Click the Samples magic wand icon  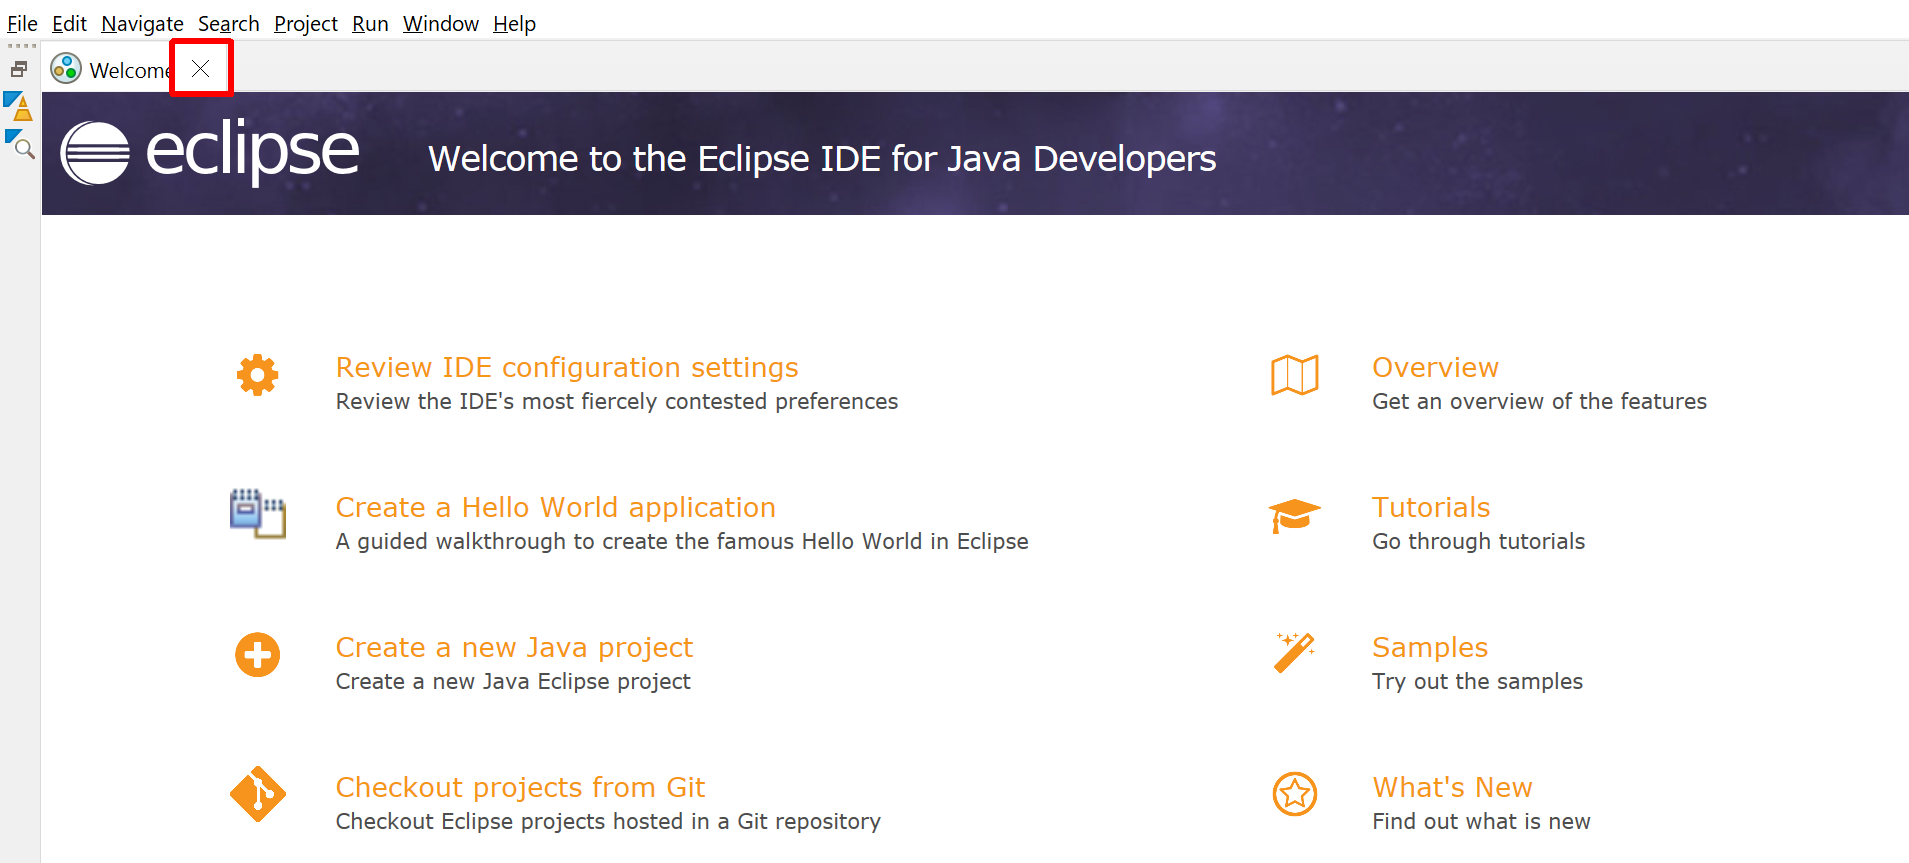click(x=1295, y=653)
